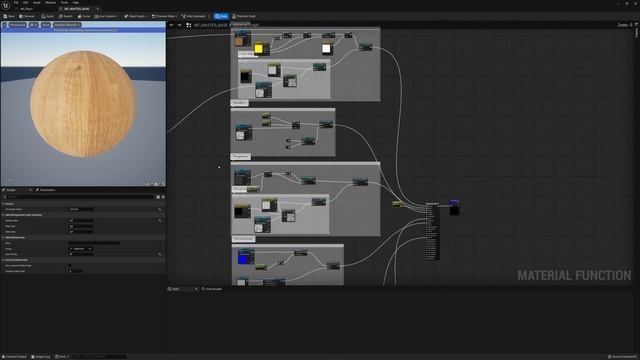This screenshot has width=640, height=360.
Task: Reset Default Value to default arrow
Action: pos(160,220)
